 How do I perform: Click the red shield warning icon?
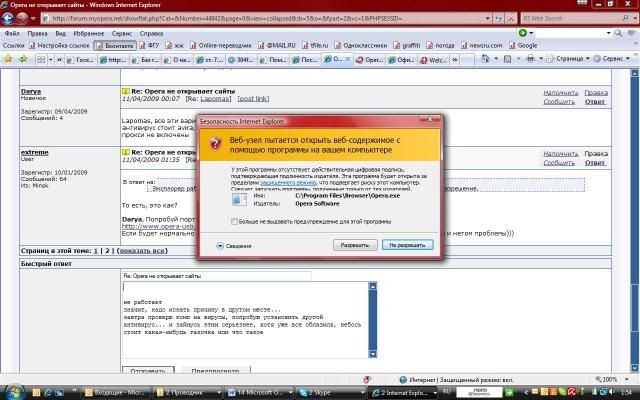click(216, 144)
